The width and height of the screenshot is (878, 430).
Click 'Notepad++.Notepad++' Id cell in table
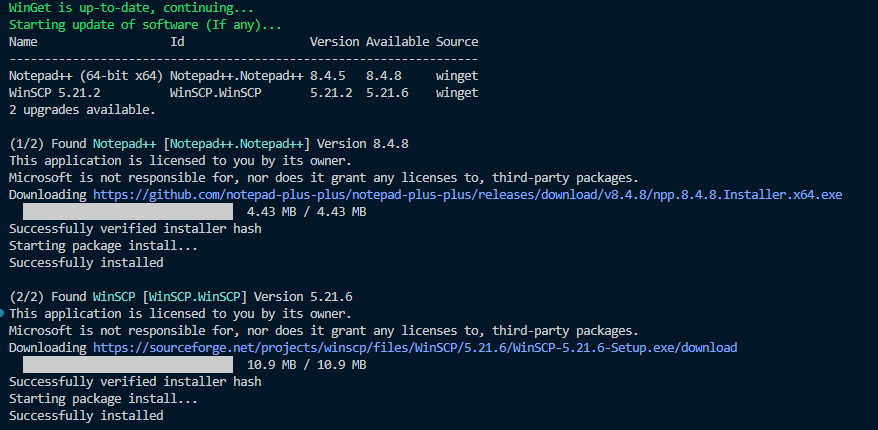tap(236, 76)
